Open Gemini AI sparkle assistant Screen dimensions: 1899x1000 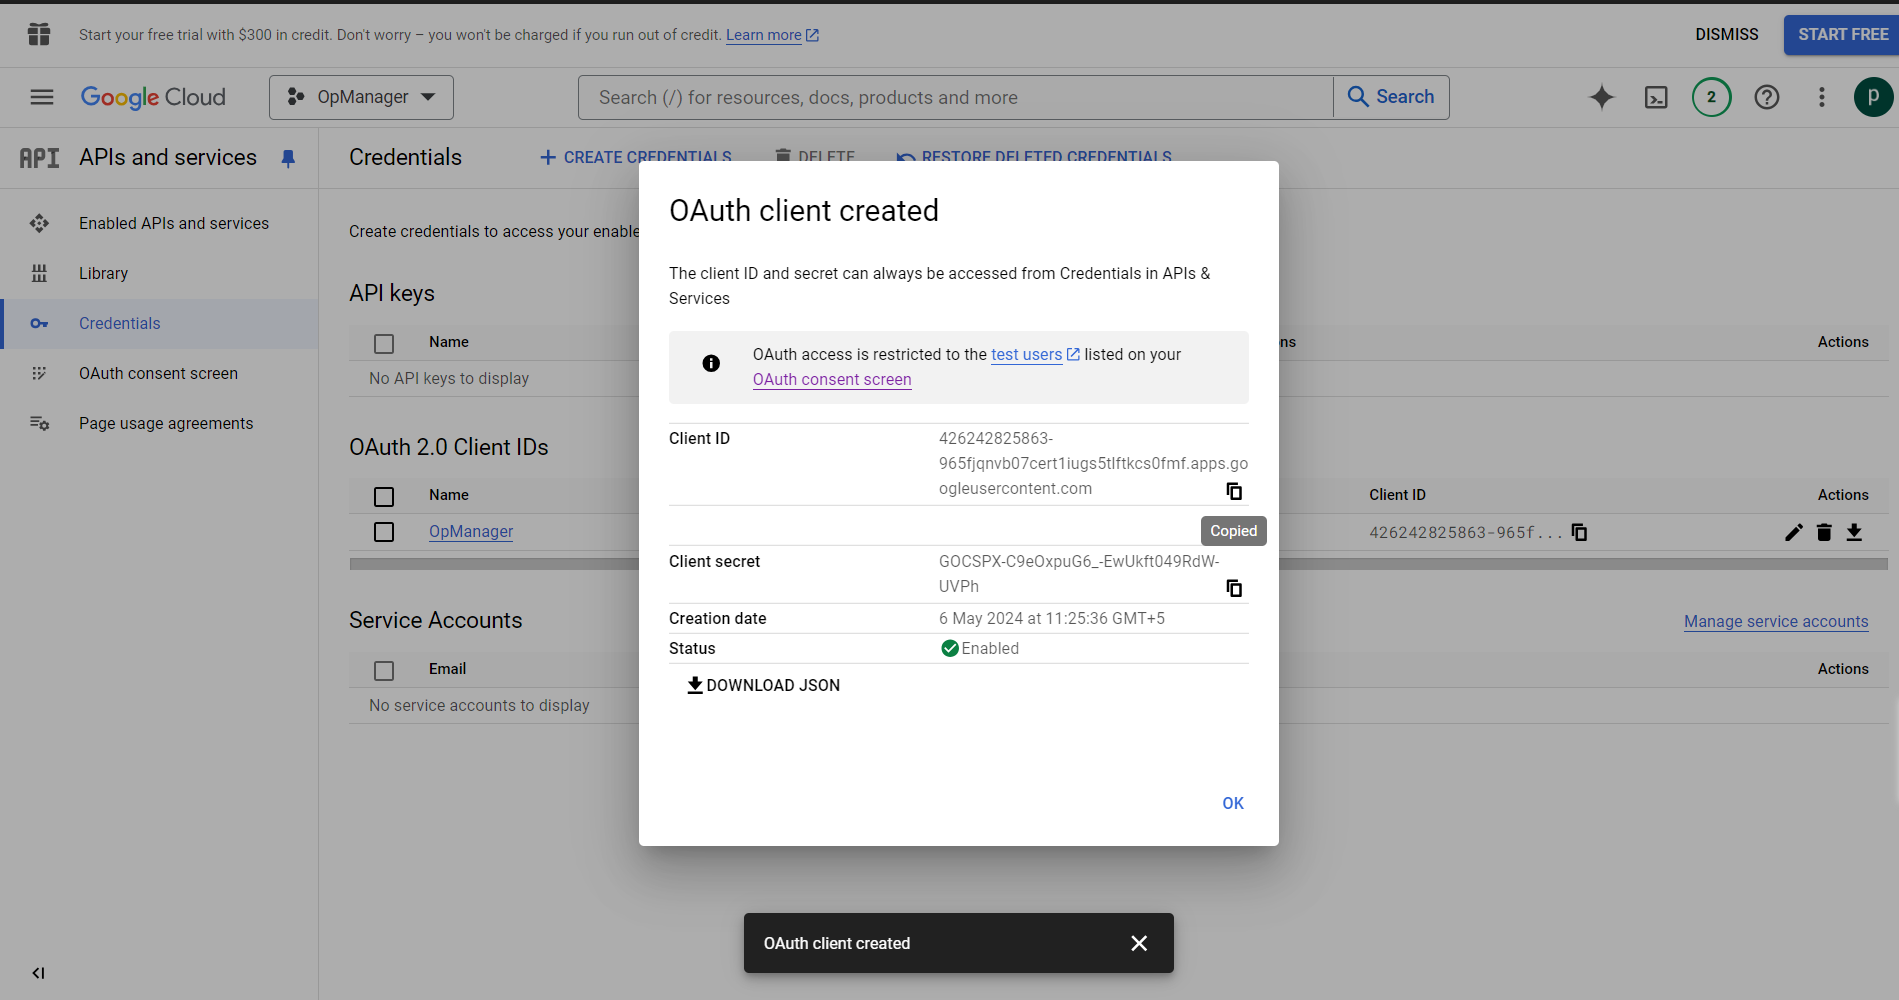pyautogui.click(x=1601, y=97)
